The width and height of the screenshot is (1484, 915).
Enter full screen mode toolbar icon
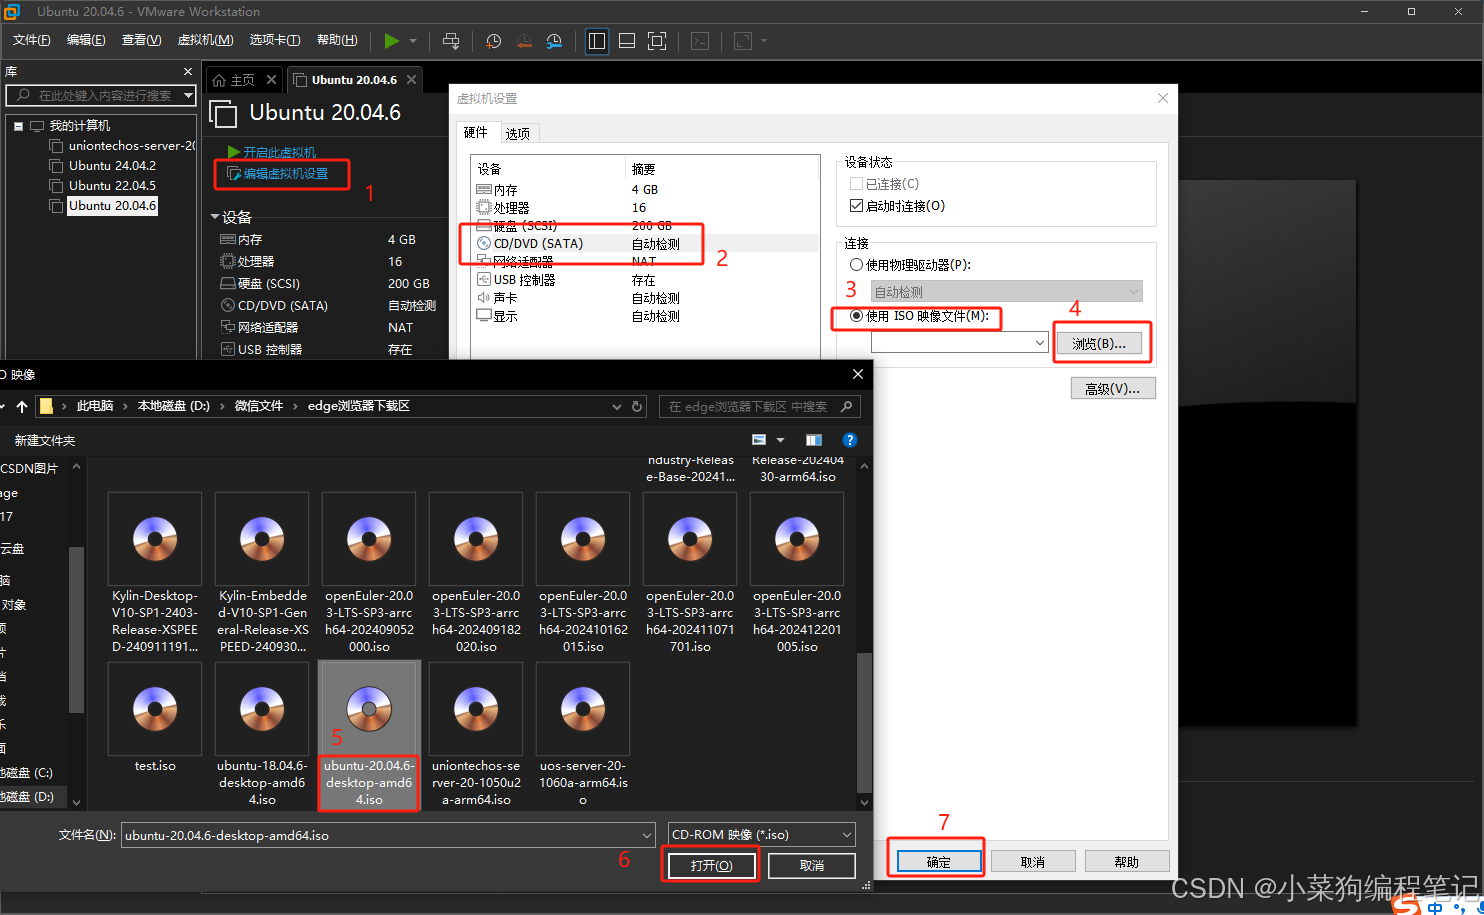[657, 41]
